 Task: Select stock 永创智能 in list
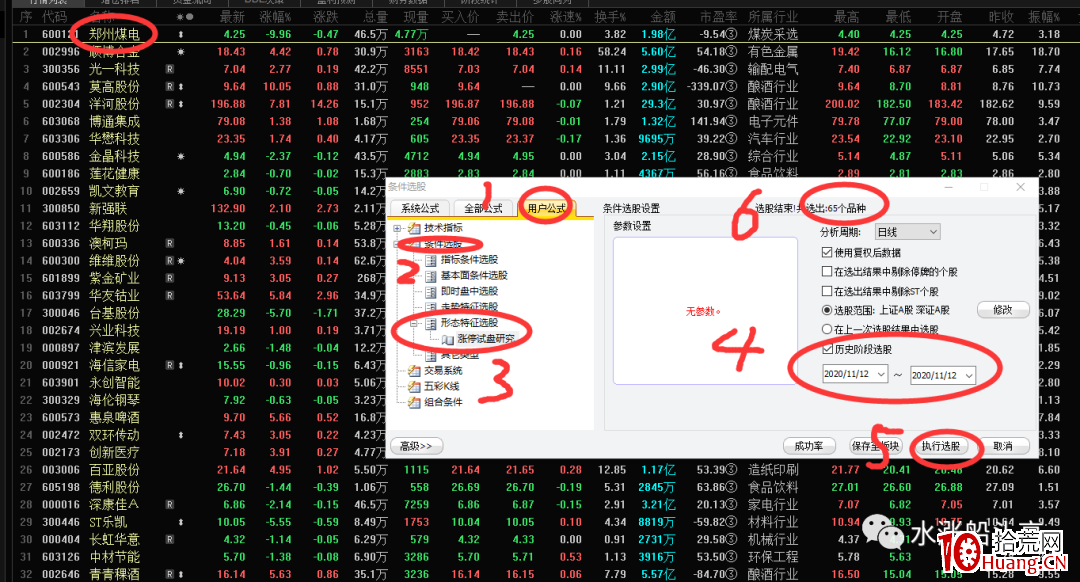point(114,382)
